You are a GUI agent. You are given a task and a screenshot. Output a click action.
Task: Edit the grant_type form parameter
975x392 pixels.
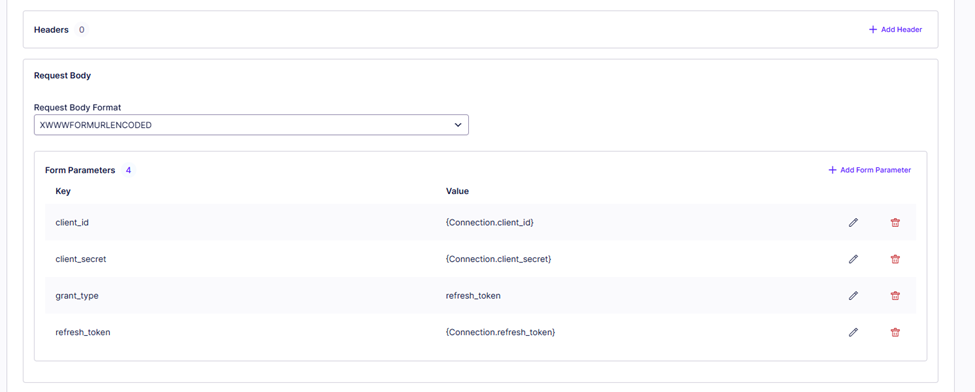click(x=853, y=296)
